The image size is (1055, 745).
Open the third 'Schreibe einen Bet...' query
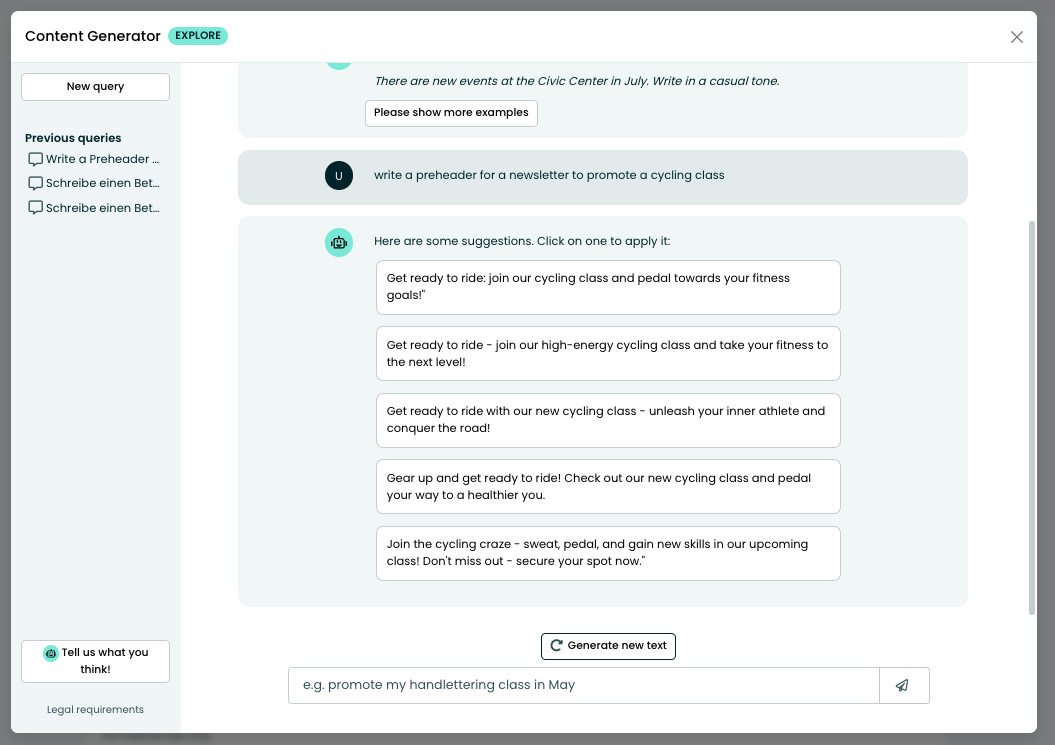point(102,208)
